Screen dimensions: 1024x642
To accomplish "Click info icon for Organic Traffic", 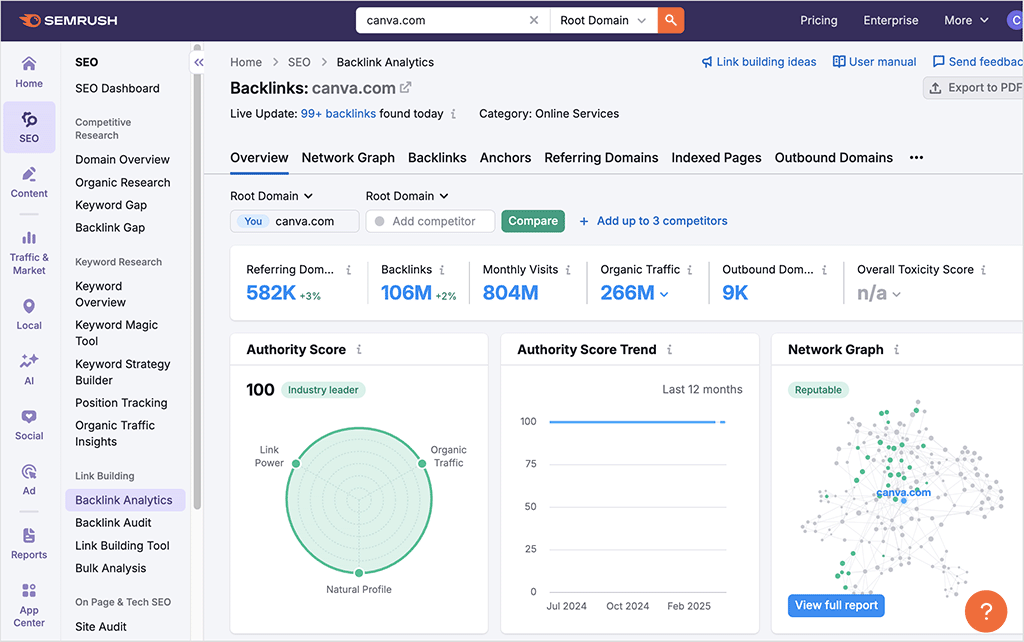I will click(x=690, y=270).
